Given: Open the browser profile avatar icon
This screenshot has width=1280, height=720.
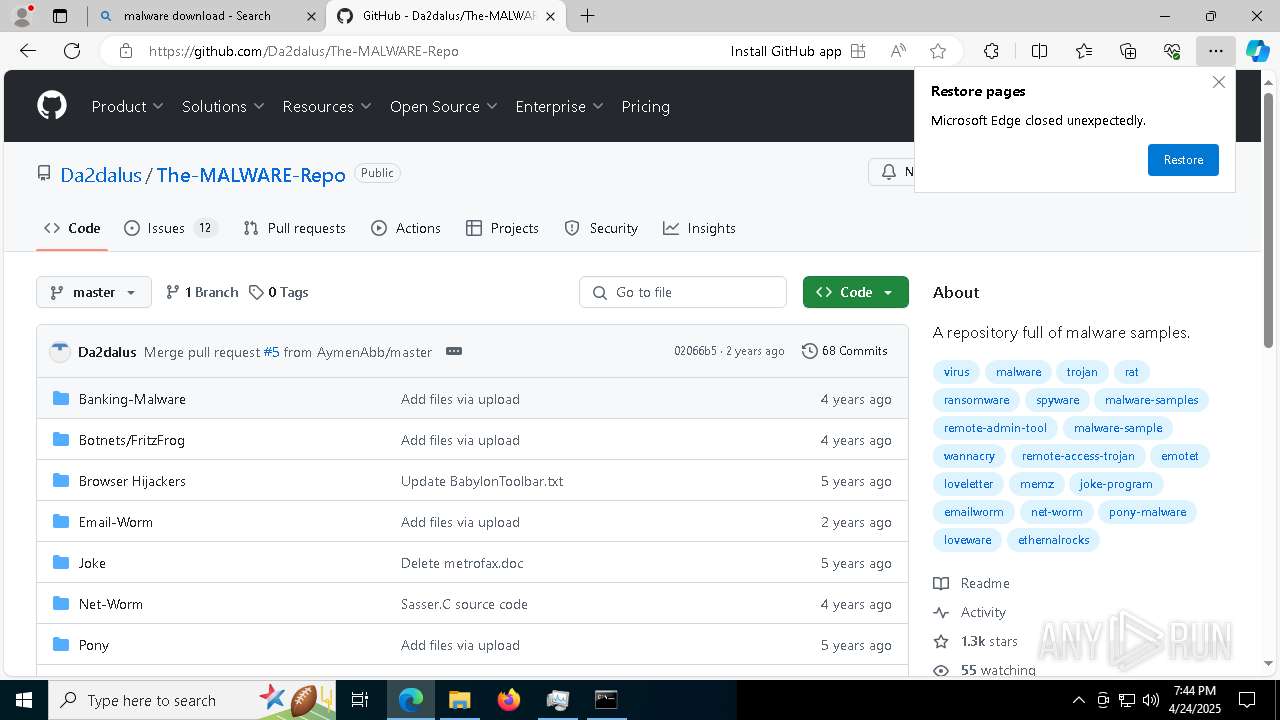Looking at the screenshot, I should coord(22,16).
